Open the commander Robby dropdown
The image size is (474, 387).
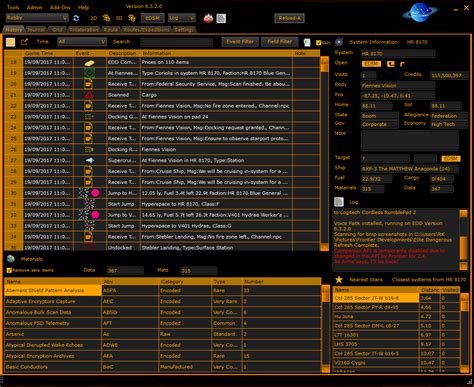pos(37,18)
